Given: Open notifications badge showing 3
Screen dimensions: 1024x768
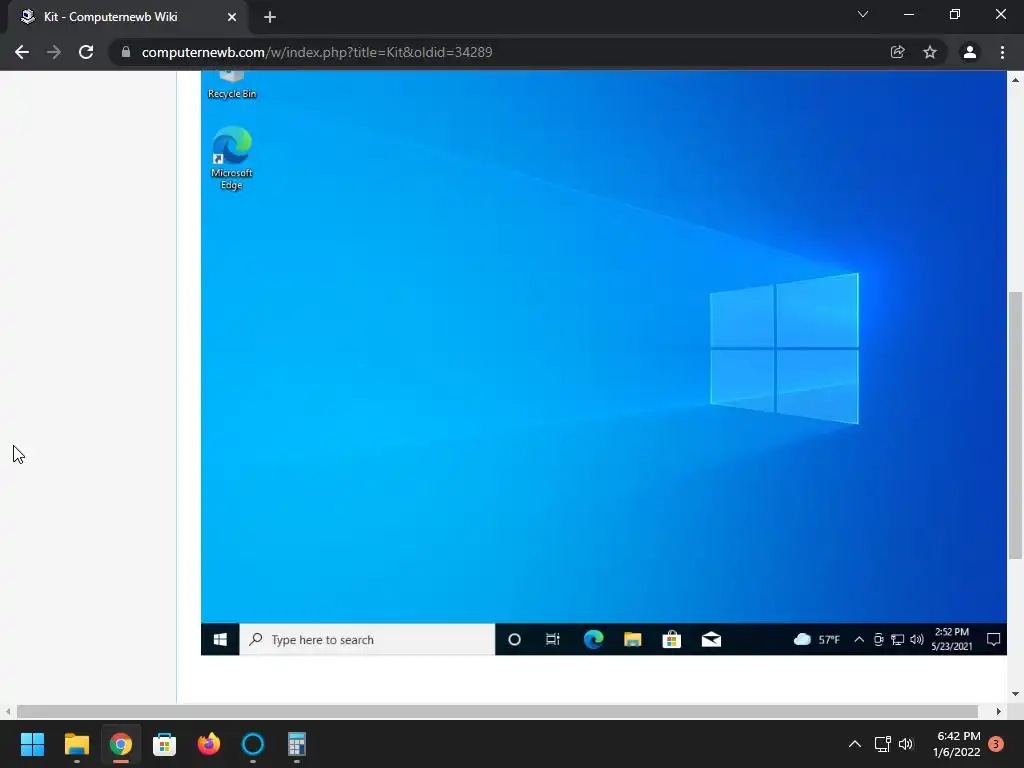Looking at the screenshot, I should tap(996, 744).
